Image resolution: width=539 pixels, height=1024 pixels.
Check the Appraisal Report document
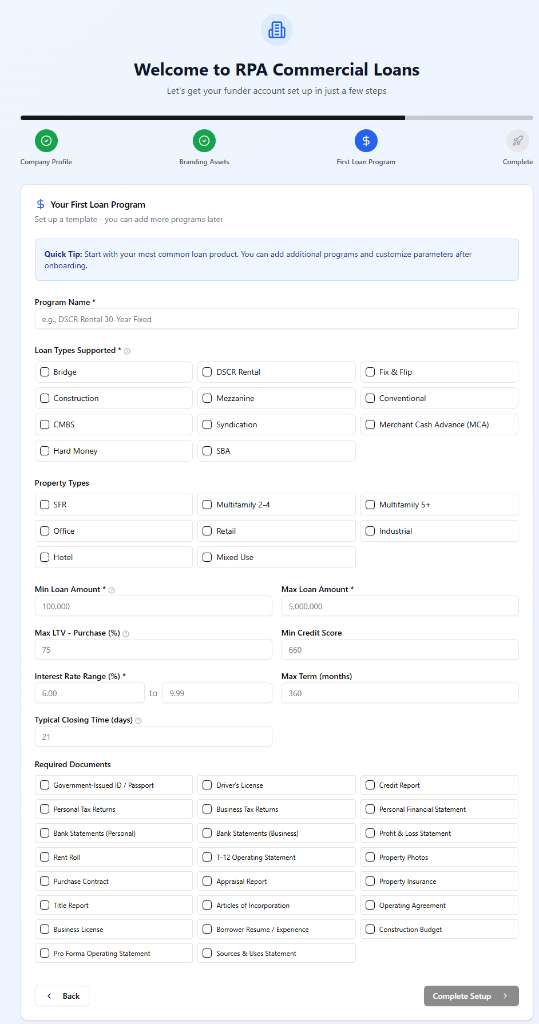click(x=207, y=881)
